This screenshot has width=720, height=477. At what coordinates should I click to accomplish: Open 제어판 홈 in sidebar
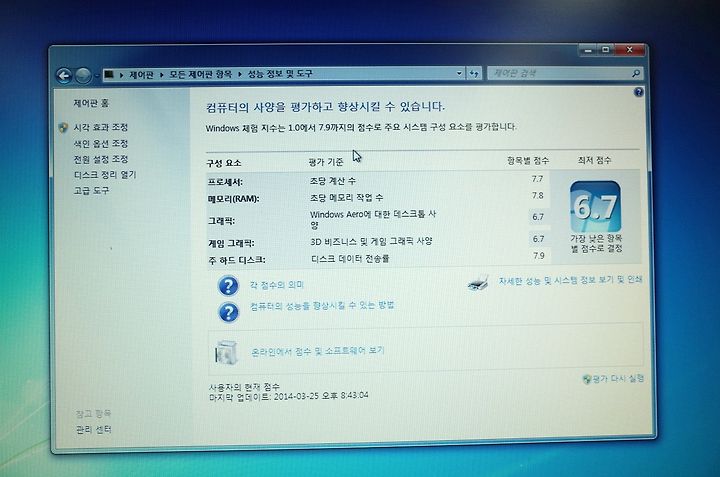pos(91,103)
